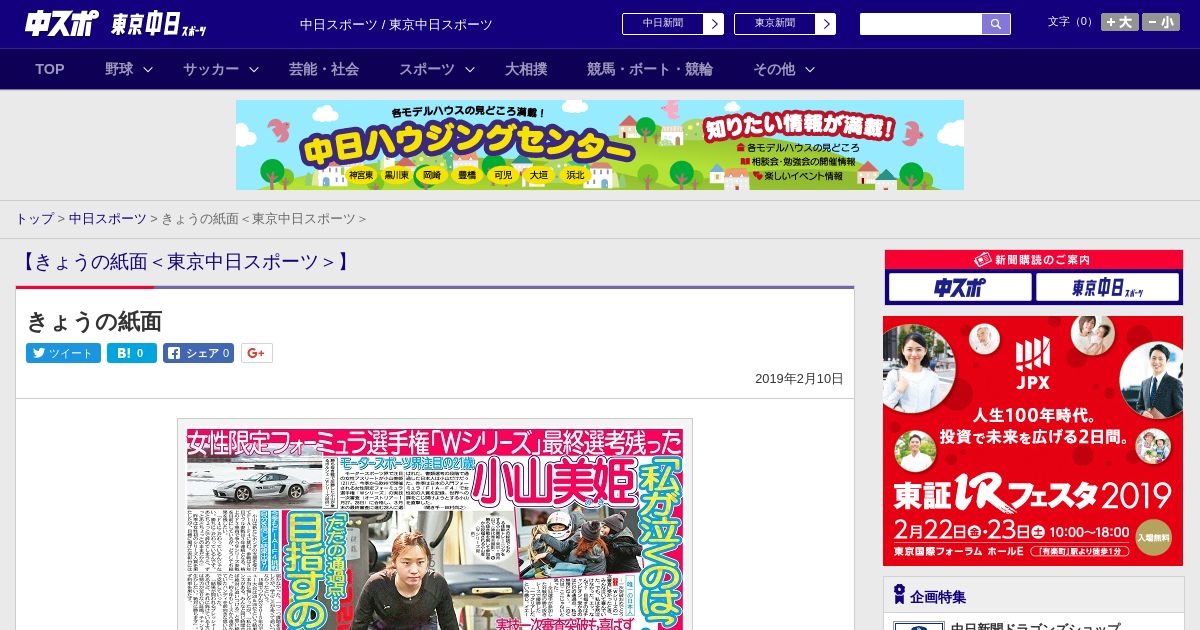Click 中スポ subscription box in the sidebar
The height and width of the screenshot is (630, 1200).
pyautogui.click(x=960, y=288)
